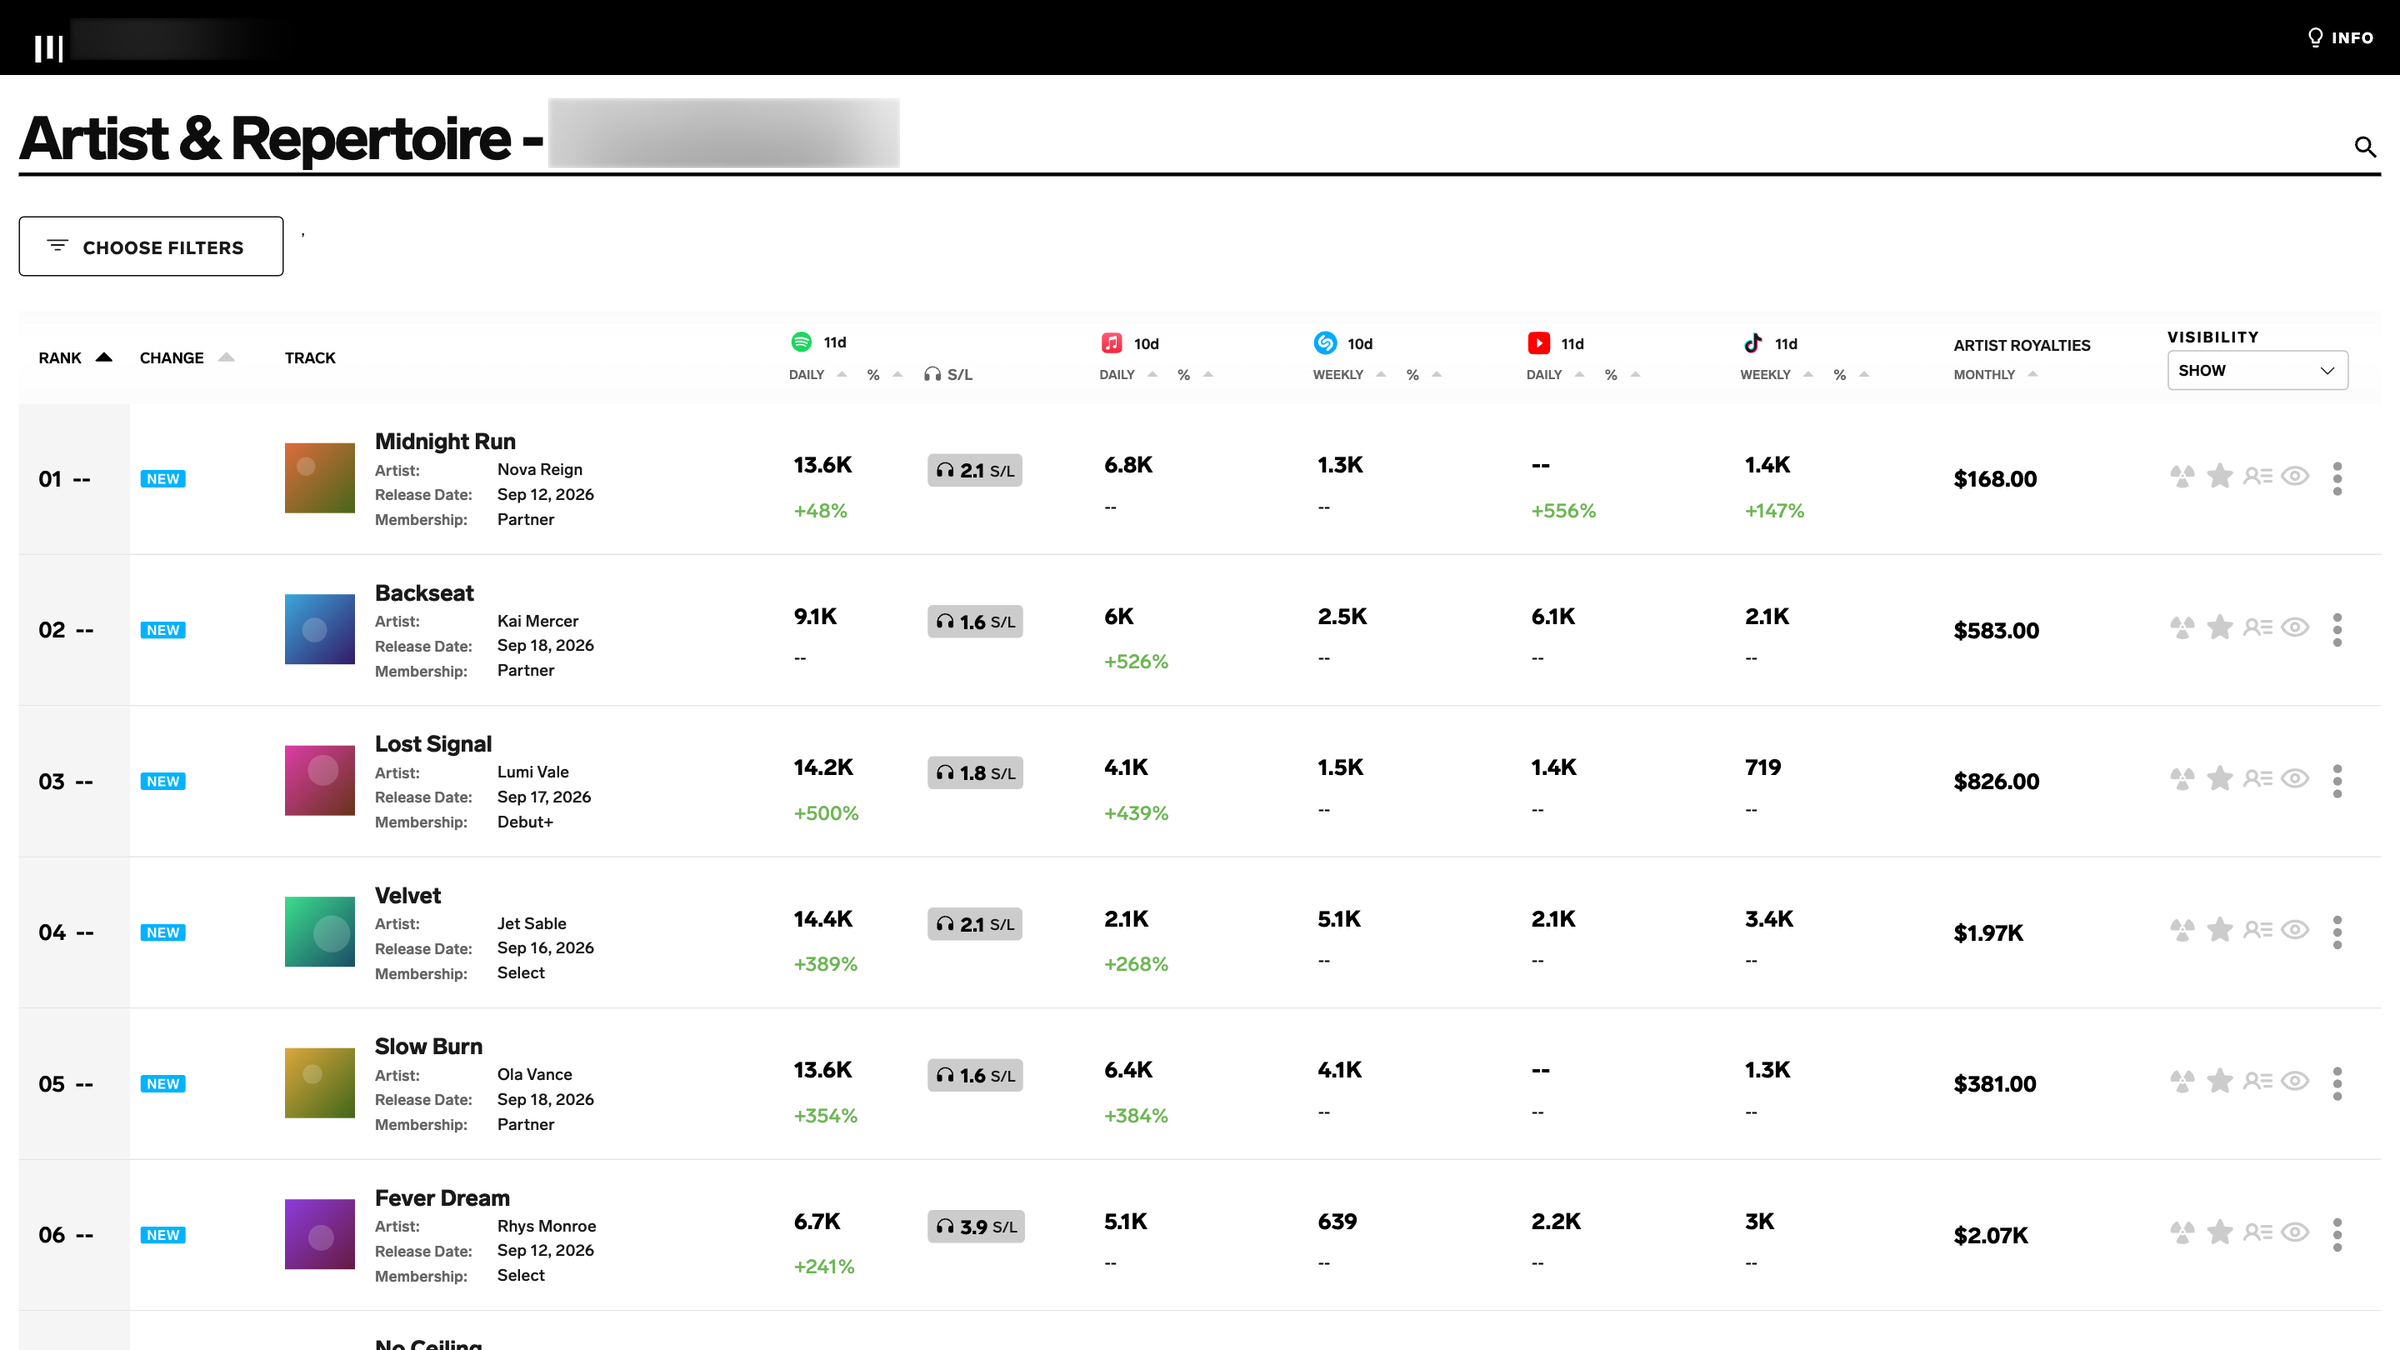The width and height of the screenshot is (2400, 1350).
Task: Sort by RANK column arrow
Action: pos(104,357)
